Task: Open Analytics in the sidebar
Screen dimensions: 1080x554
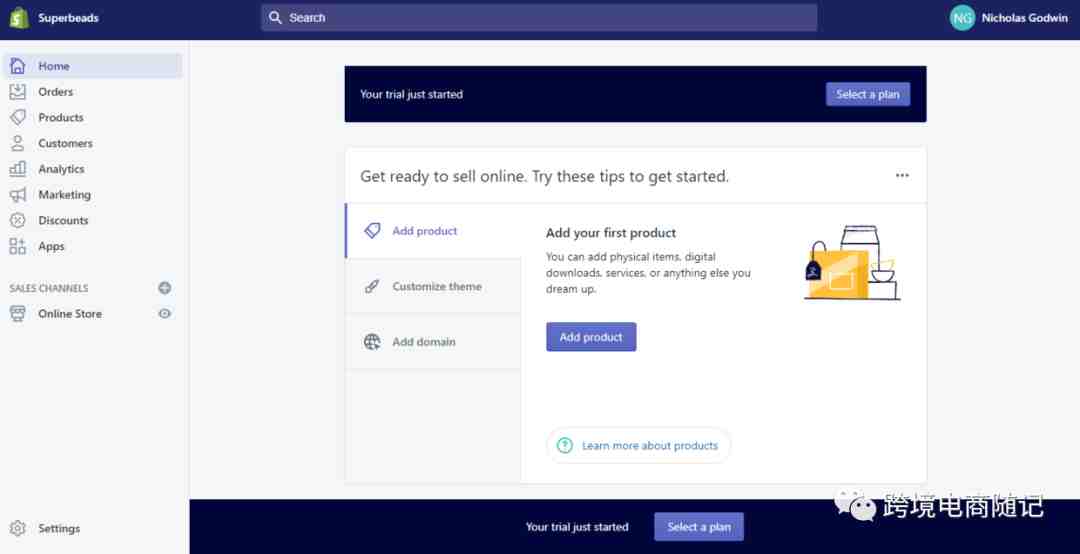Action: coord(94,169)
